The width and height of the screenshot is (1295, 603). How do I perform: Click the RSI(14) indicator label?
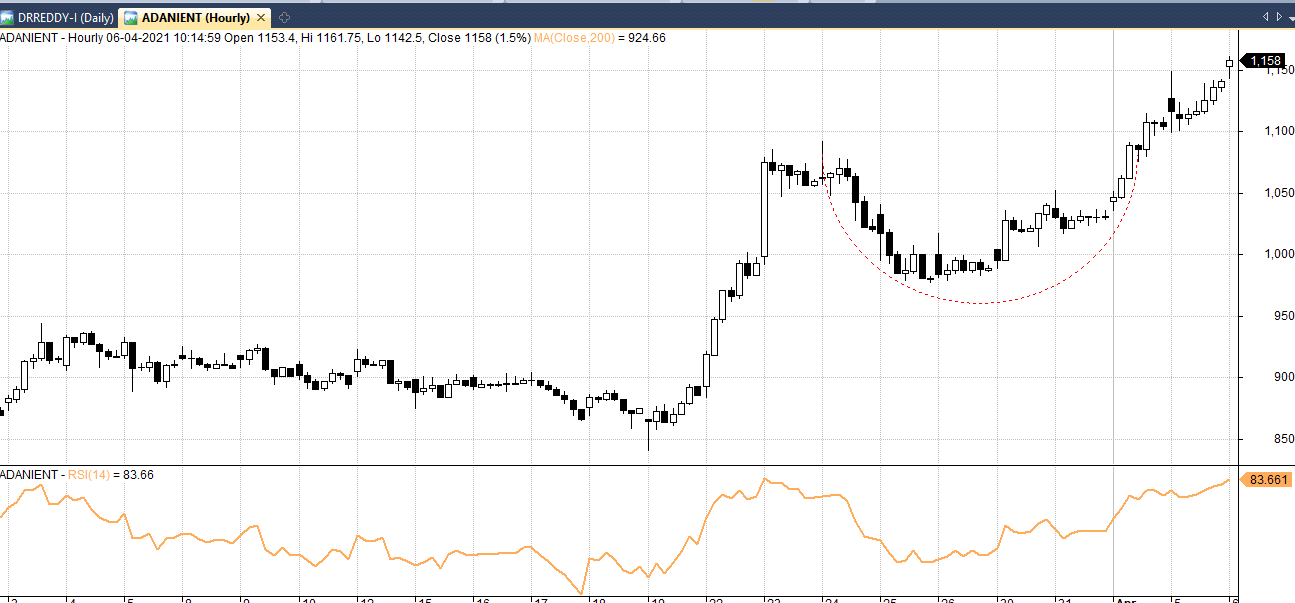(x=90, y=474)
